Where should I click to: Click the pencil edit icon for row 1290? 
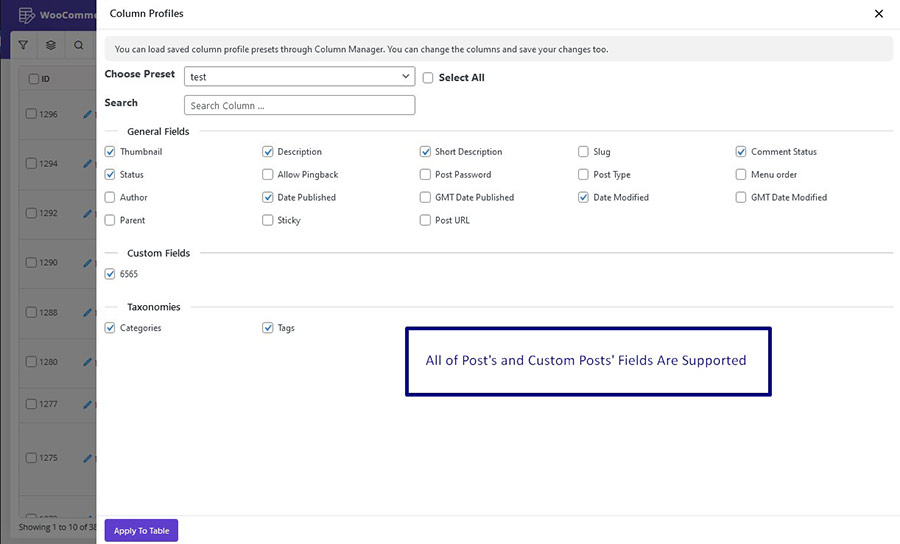tap(87, 263)
